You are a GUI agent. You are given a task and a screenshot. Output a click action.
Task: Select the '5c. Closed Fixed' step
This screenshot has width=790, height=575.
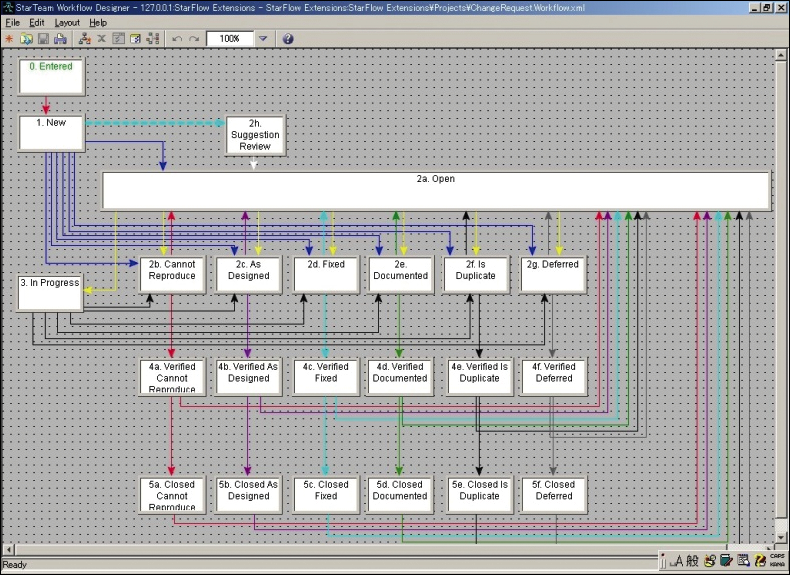(325, 495)
